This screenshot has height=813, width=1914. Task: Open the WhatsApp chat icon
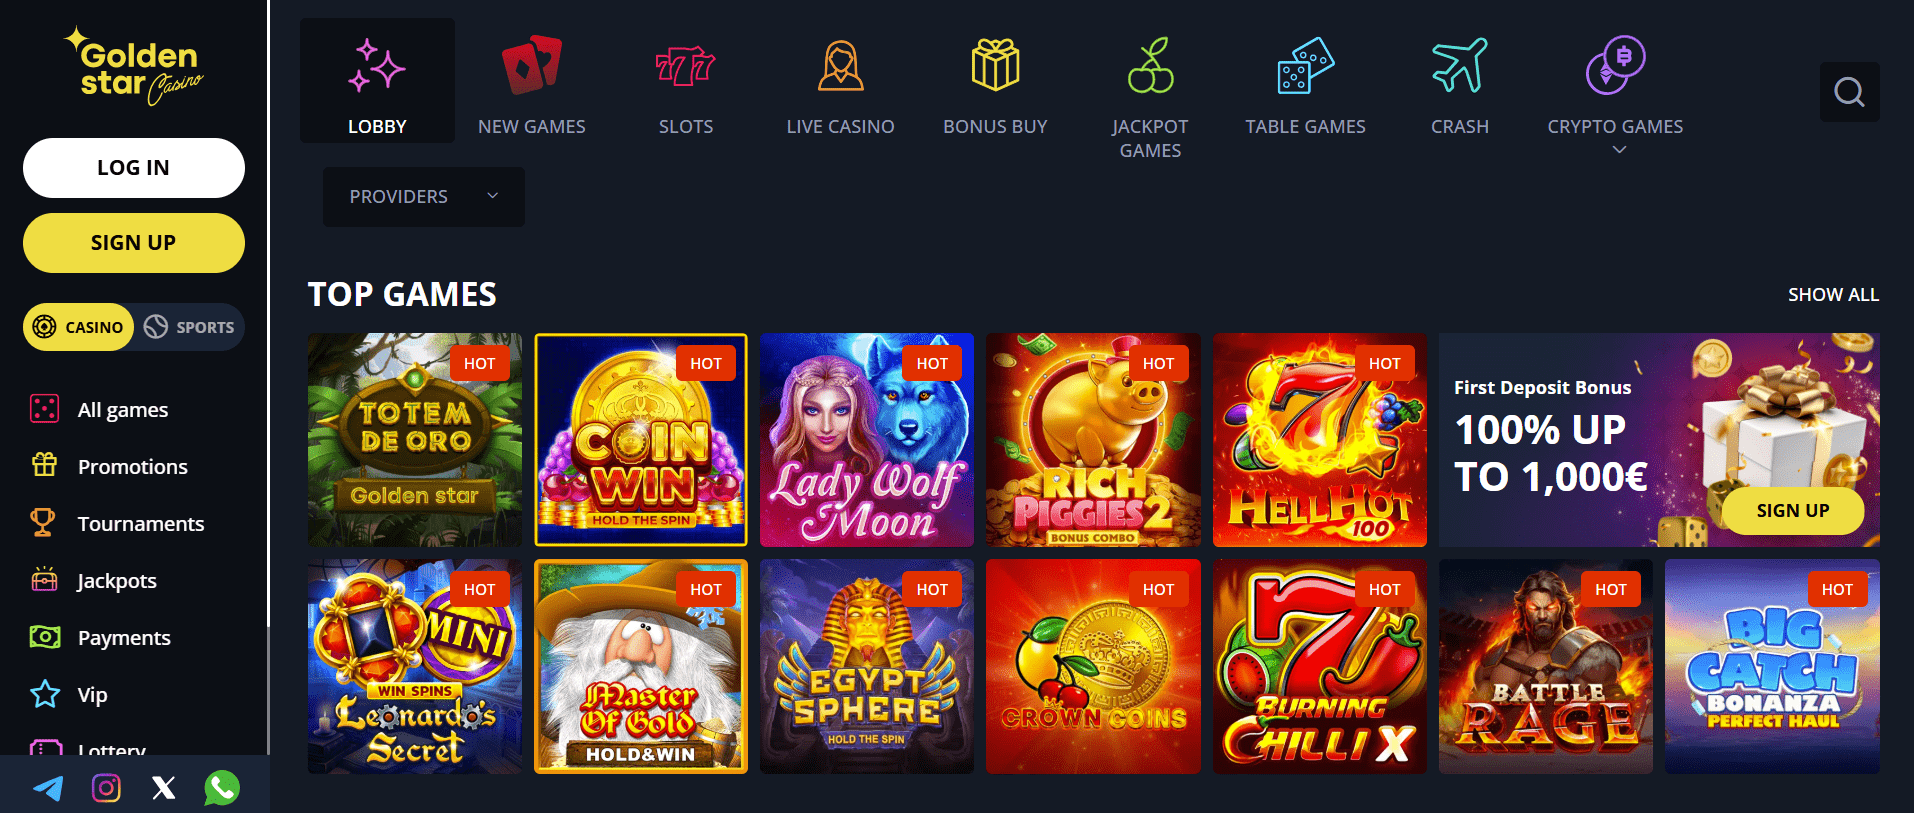click(x=222, y=788)
